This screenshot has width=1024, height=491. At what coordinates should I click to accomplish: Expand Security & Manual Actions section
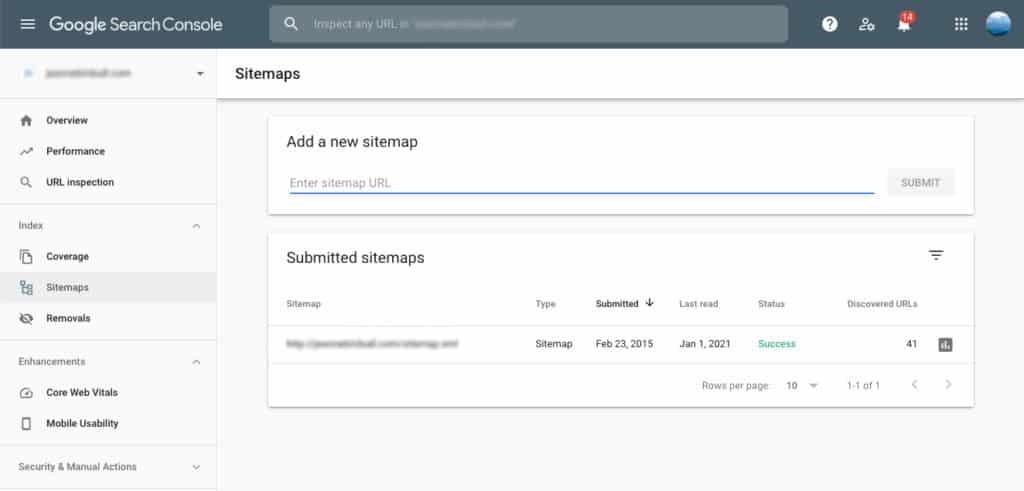coord(196,467)
